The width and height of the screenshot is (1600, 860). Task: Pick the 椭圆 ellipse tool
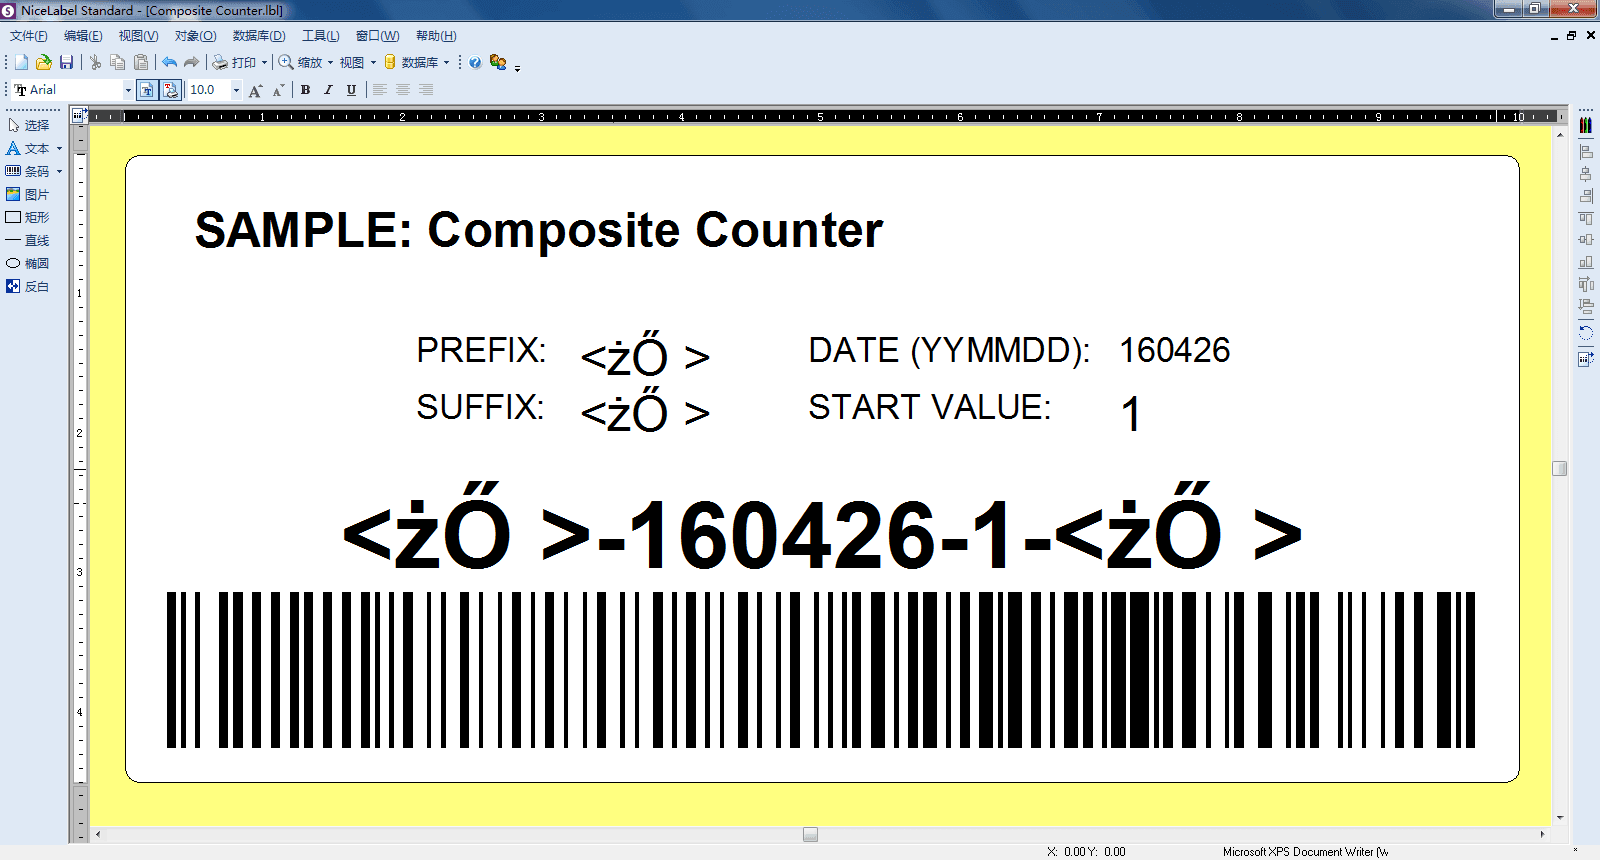click(28, 263)
